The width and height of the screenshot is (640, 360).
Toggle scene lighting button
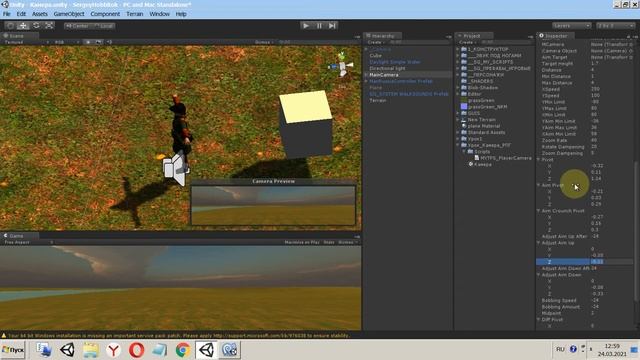tap(88, 42)
